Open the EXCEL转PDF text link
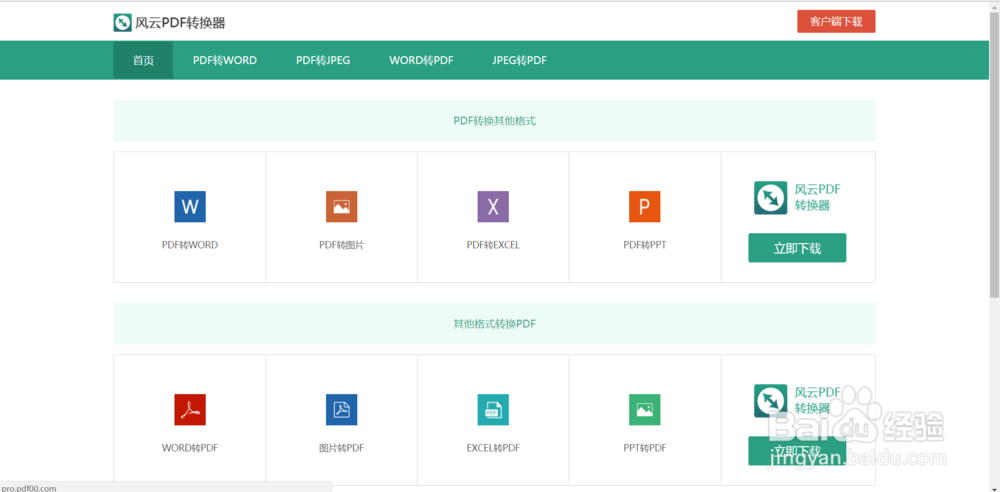1000x492 pixels. pos(493,448)
